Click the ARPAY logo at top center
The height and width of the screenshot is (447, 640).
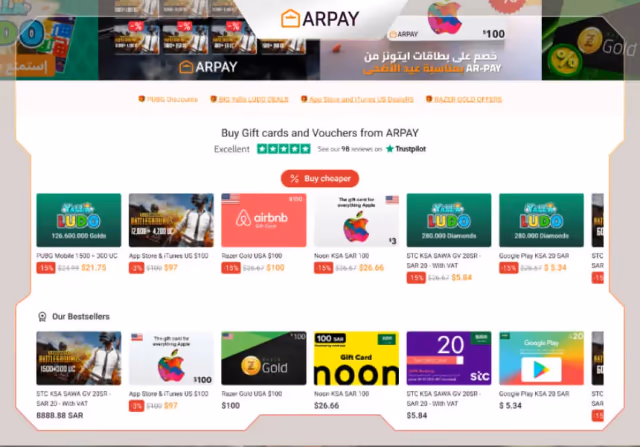pos(320,19)
